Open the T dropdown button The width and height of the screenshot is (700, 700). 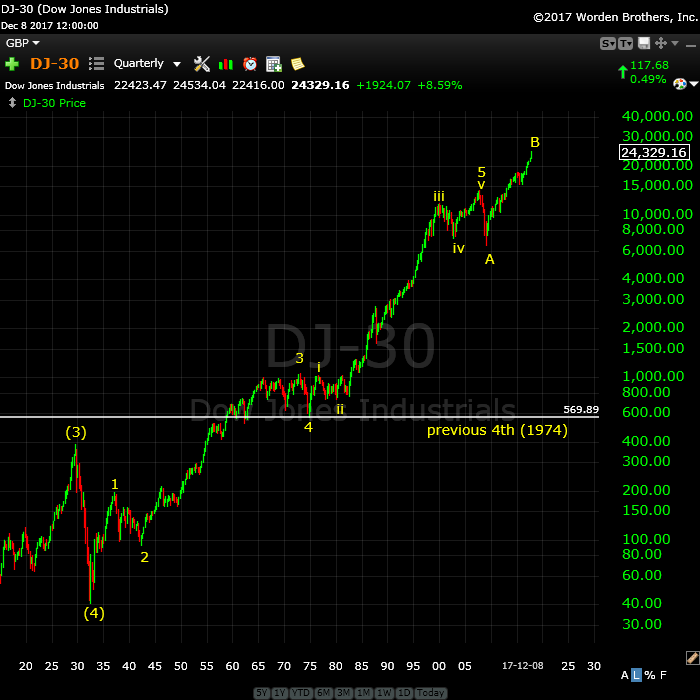click(625, 43)
